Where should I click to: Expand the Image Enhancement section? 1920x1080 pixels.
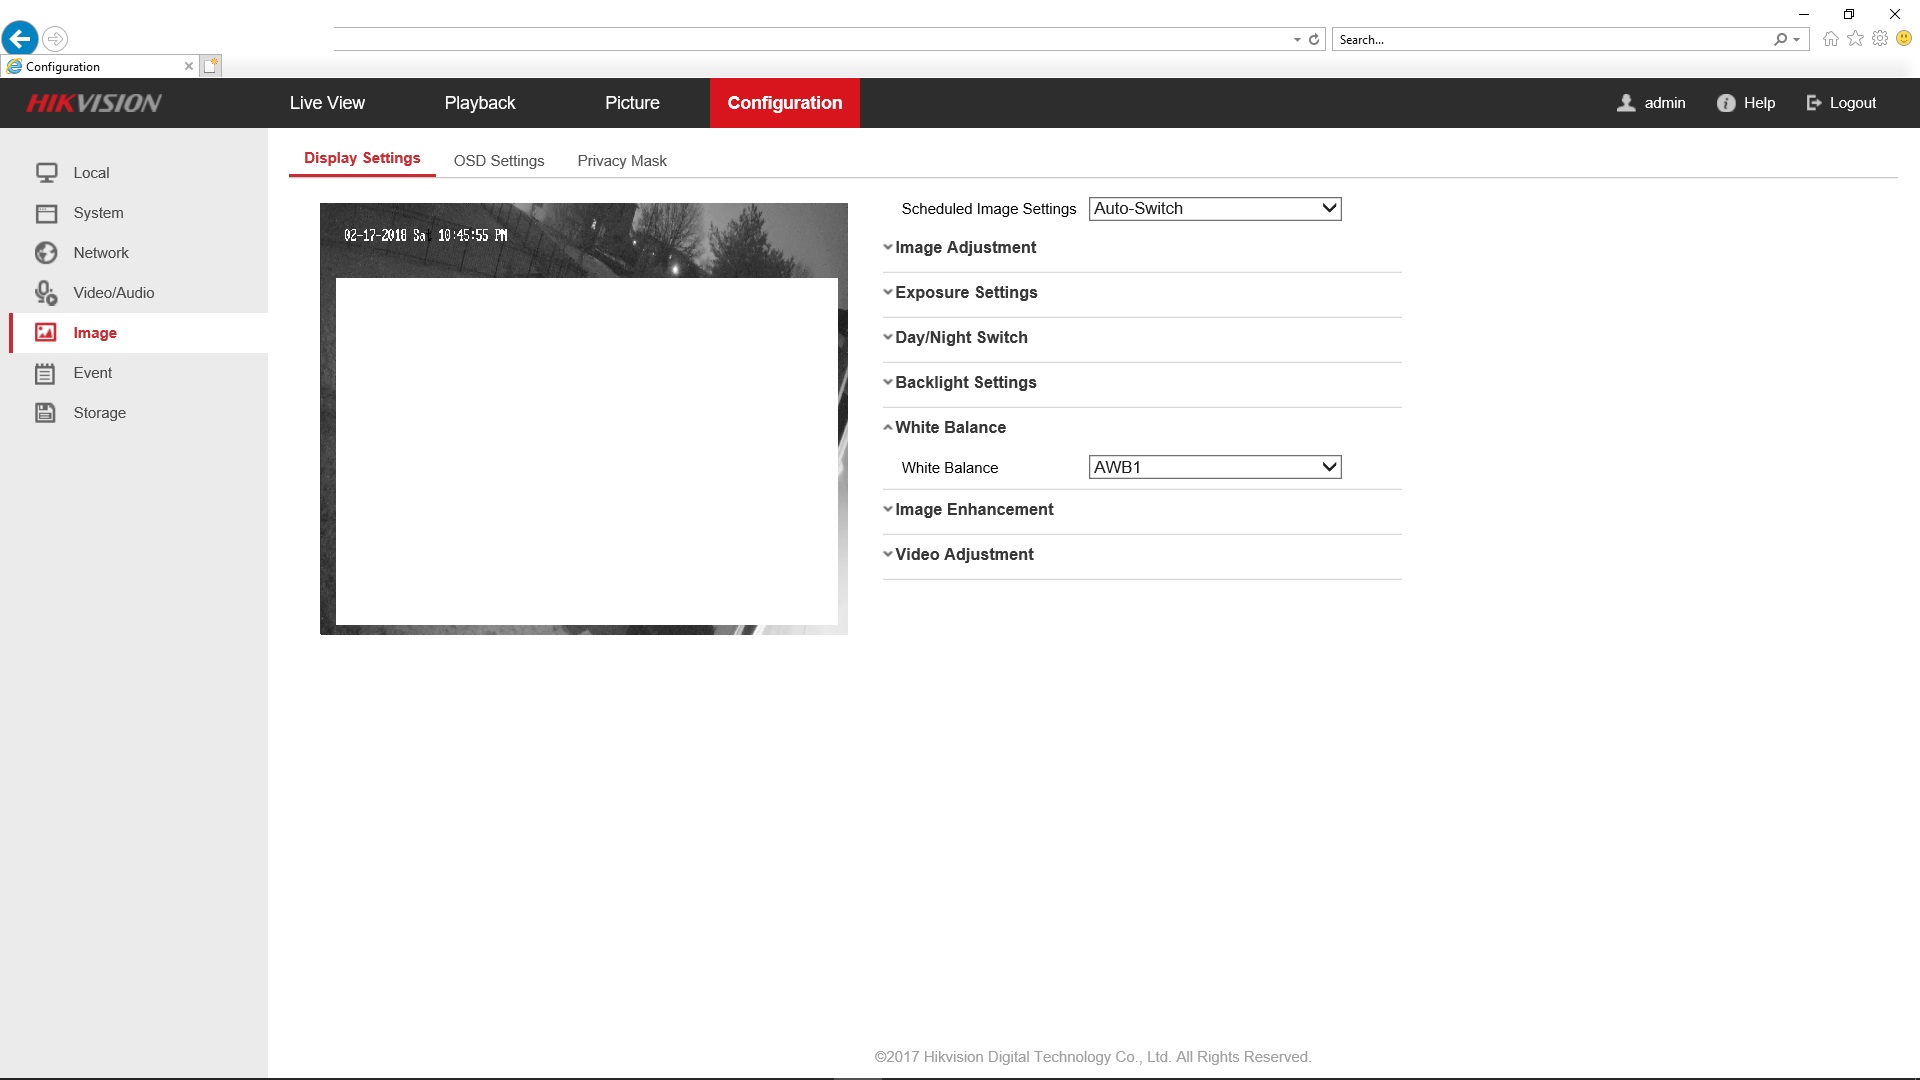point(973,509)
